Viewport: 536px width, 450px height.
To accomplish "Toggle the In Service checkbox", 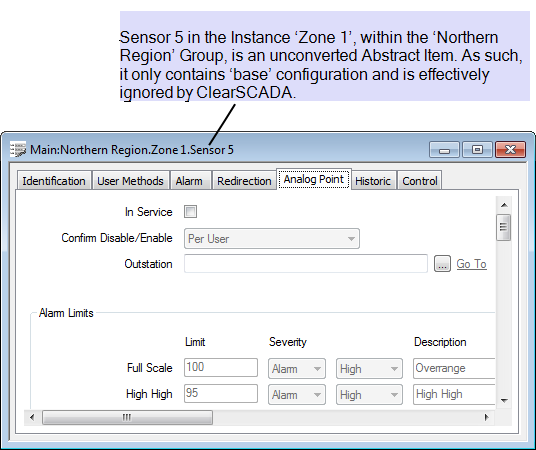I will (x=190, y=212).
